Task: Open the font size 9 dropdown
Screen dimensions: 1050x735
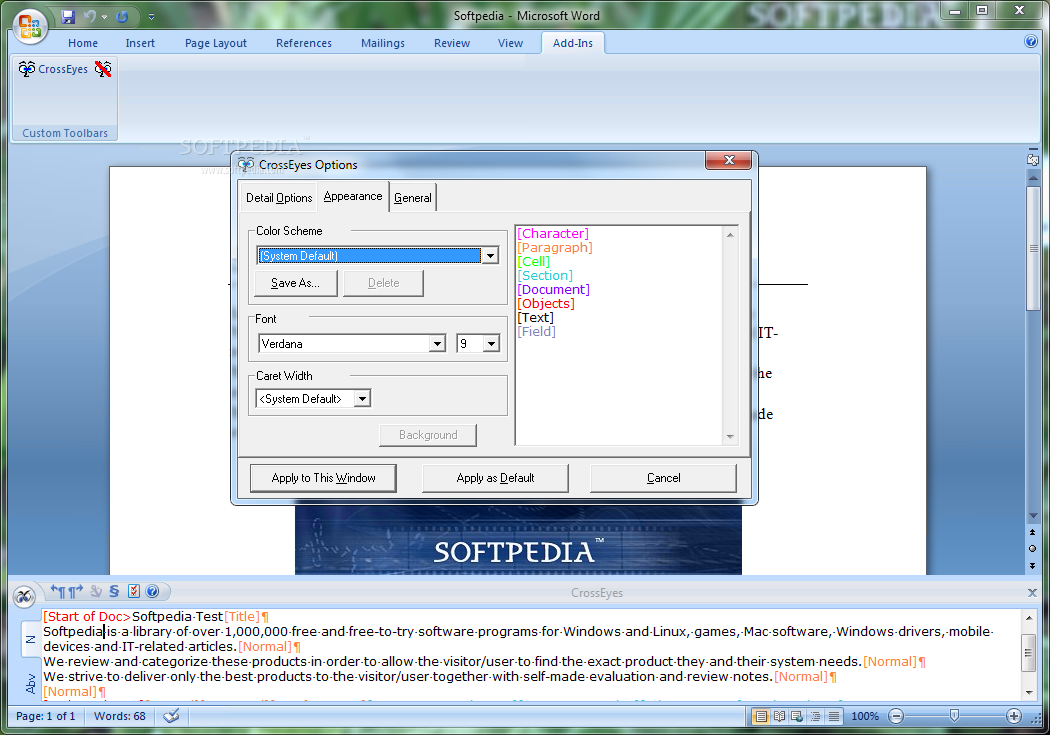Action: (492, 343)
